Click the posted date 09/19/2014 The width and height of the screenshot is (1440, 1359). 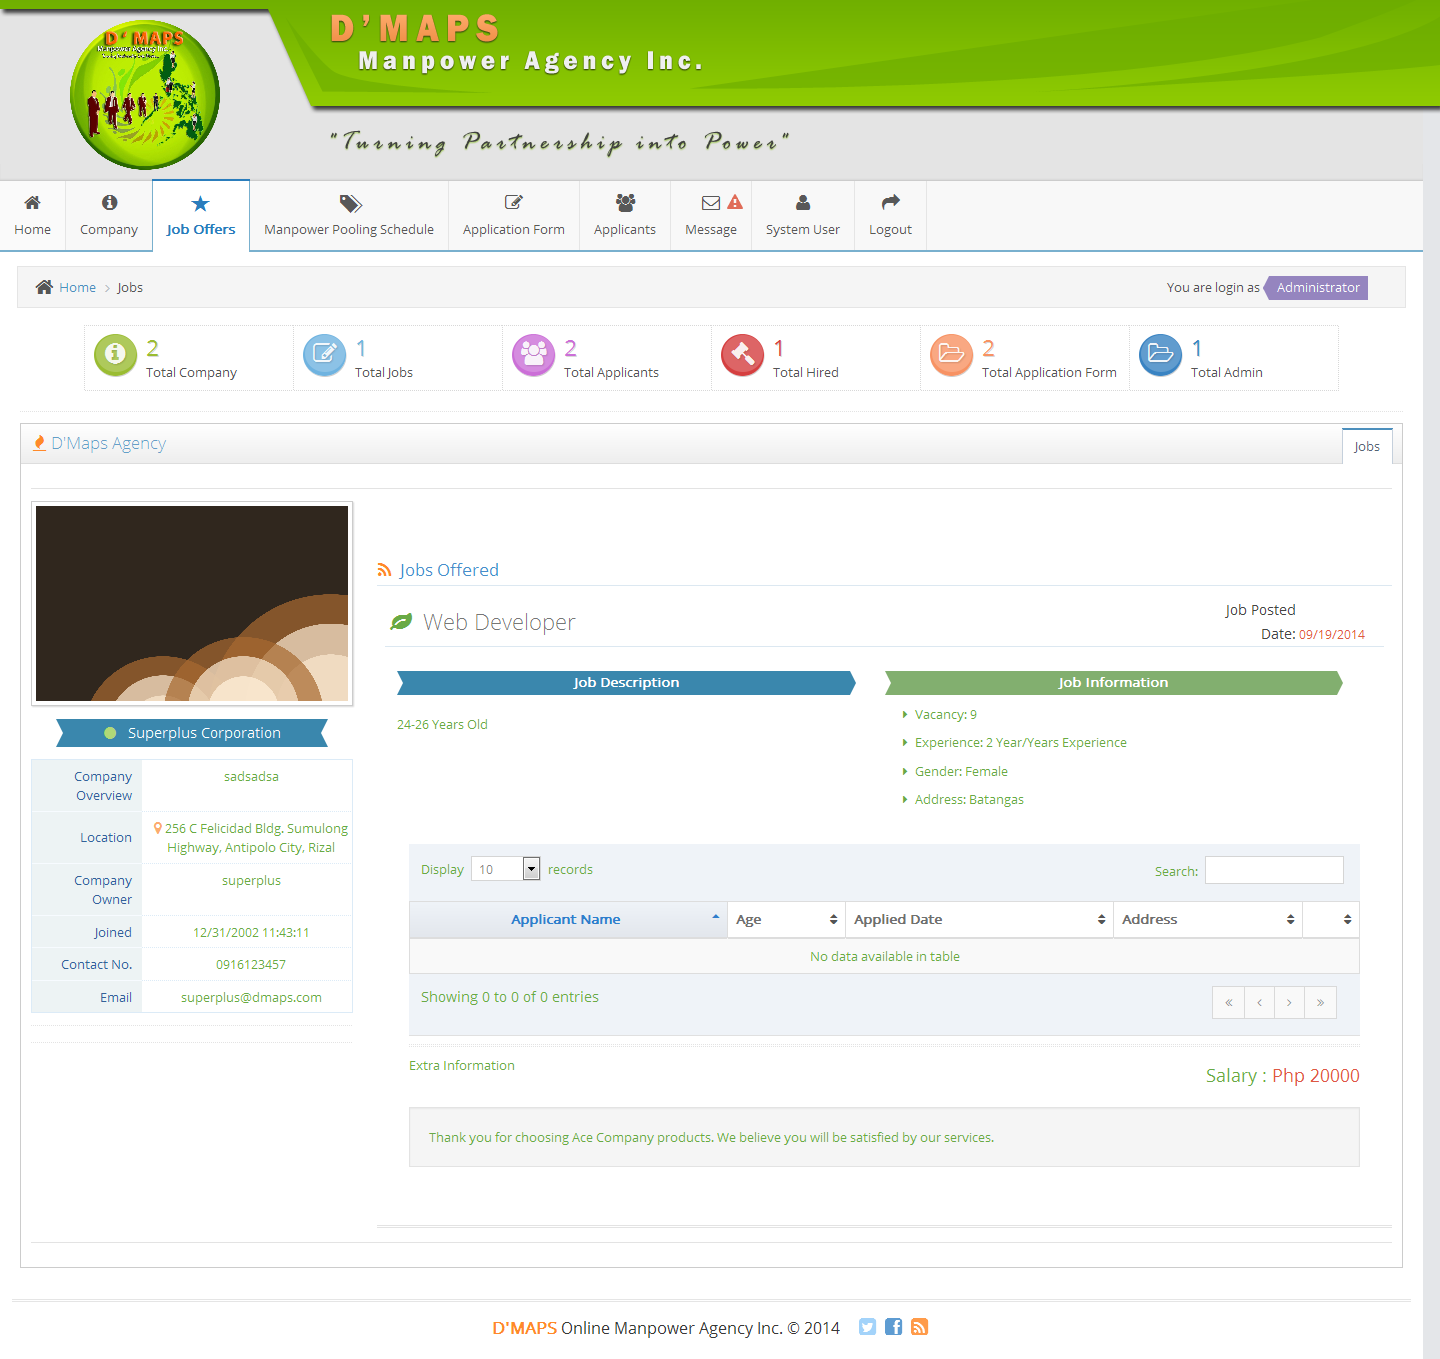coord(1332,635)
